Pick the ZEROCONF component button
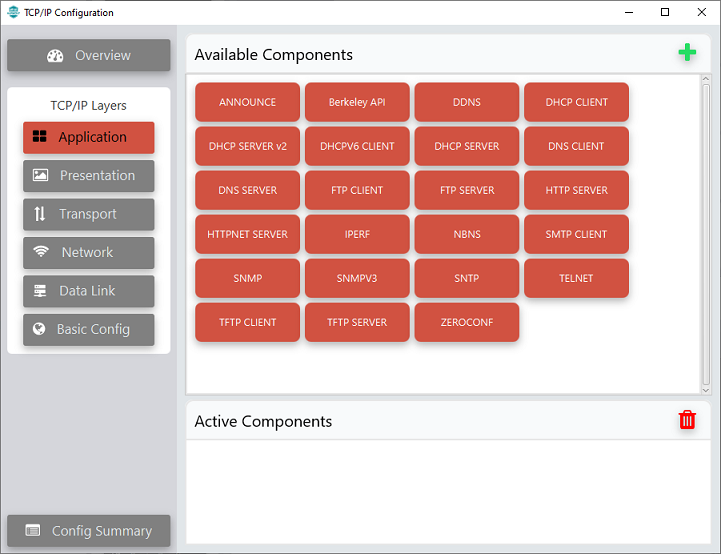The image size is (721, 554). [x=467, y=322]
